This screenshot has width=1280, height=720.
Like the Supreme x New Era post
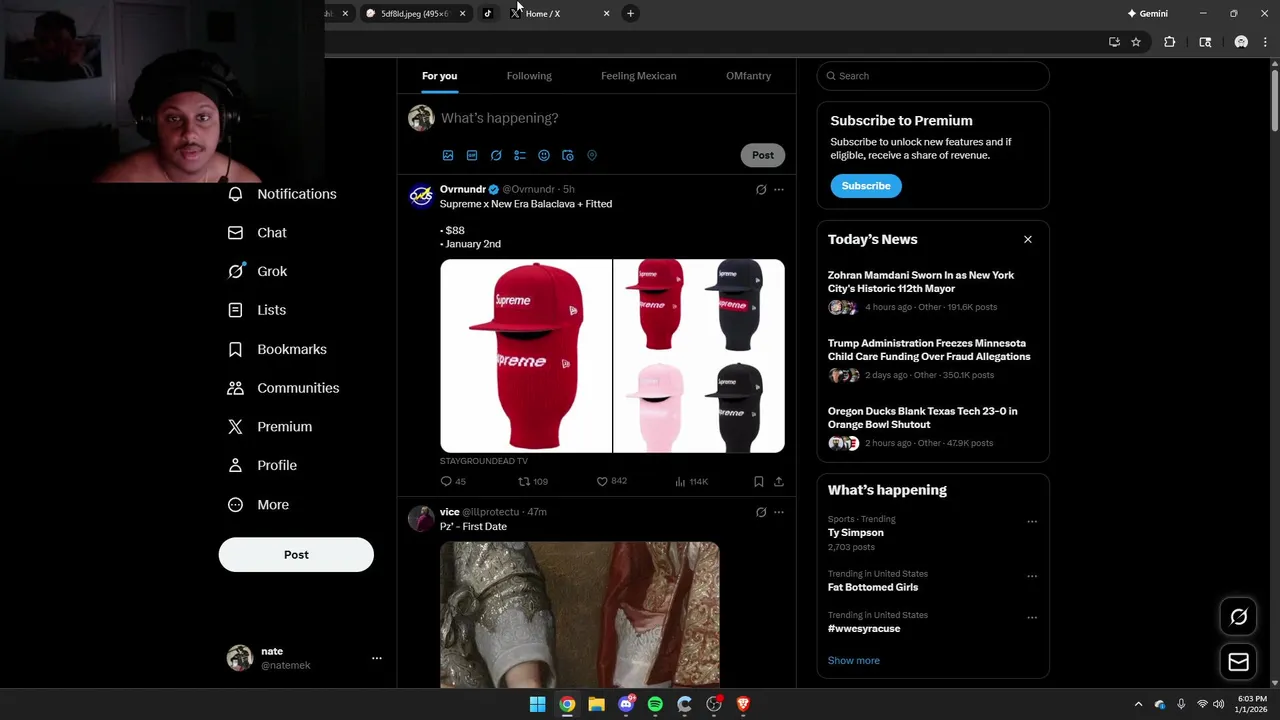click(x=612, y=481)
